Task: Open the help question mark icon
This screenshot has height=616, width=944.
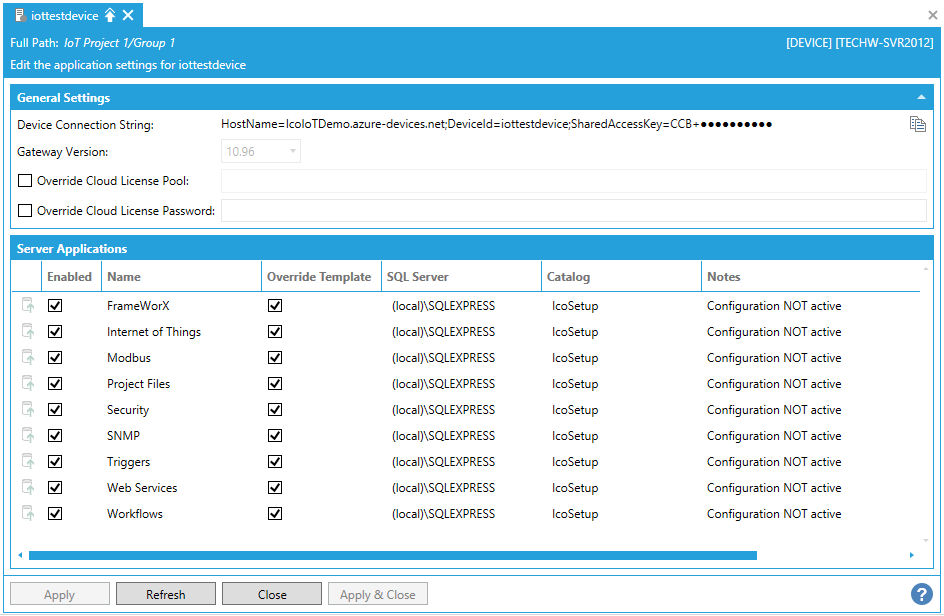Action: pos(921,594)
